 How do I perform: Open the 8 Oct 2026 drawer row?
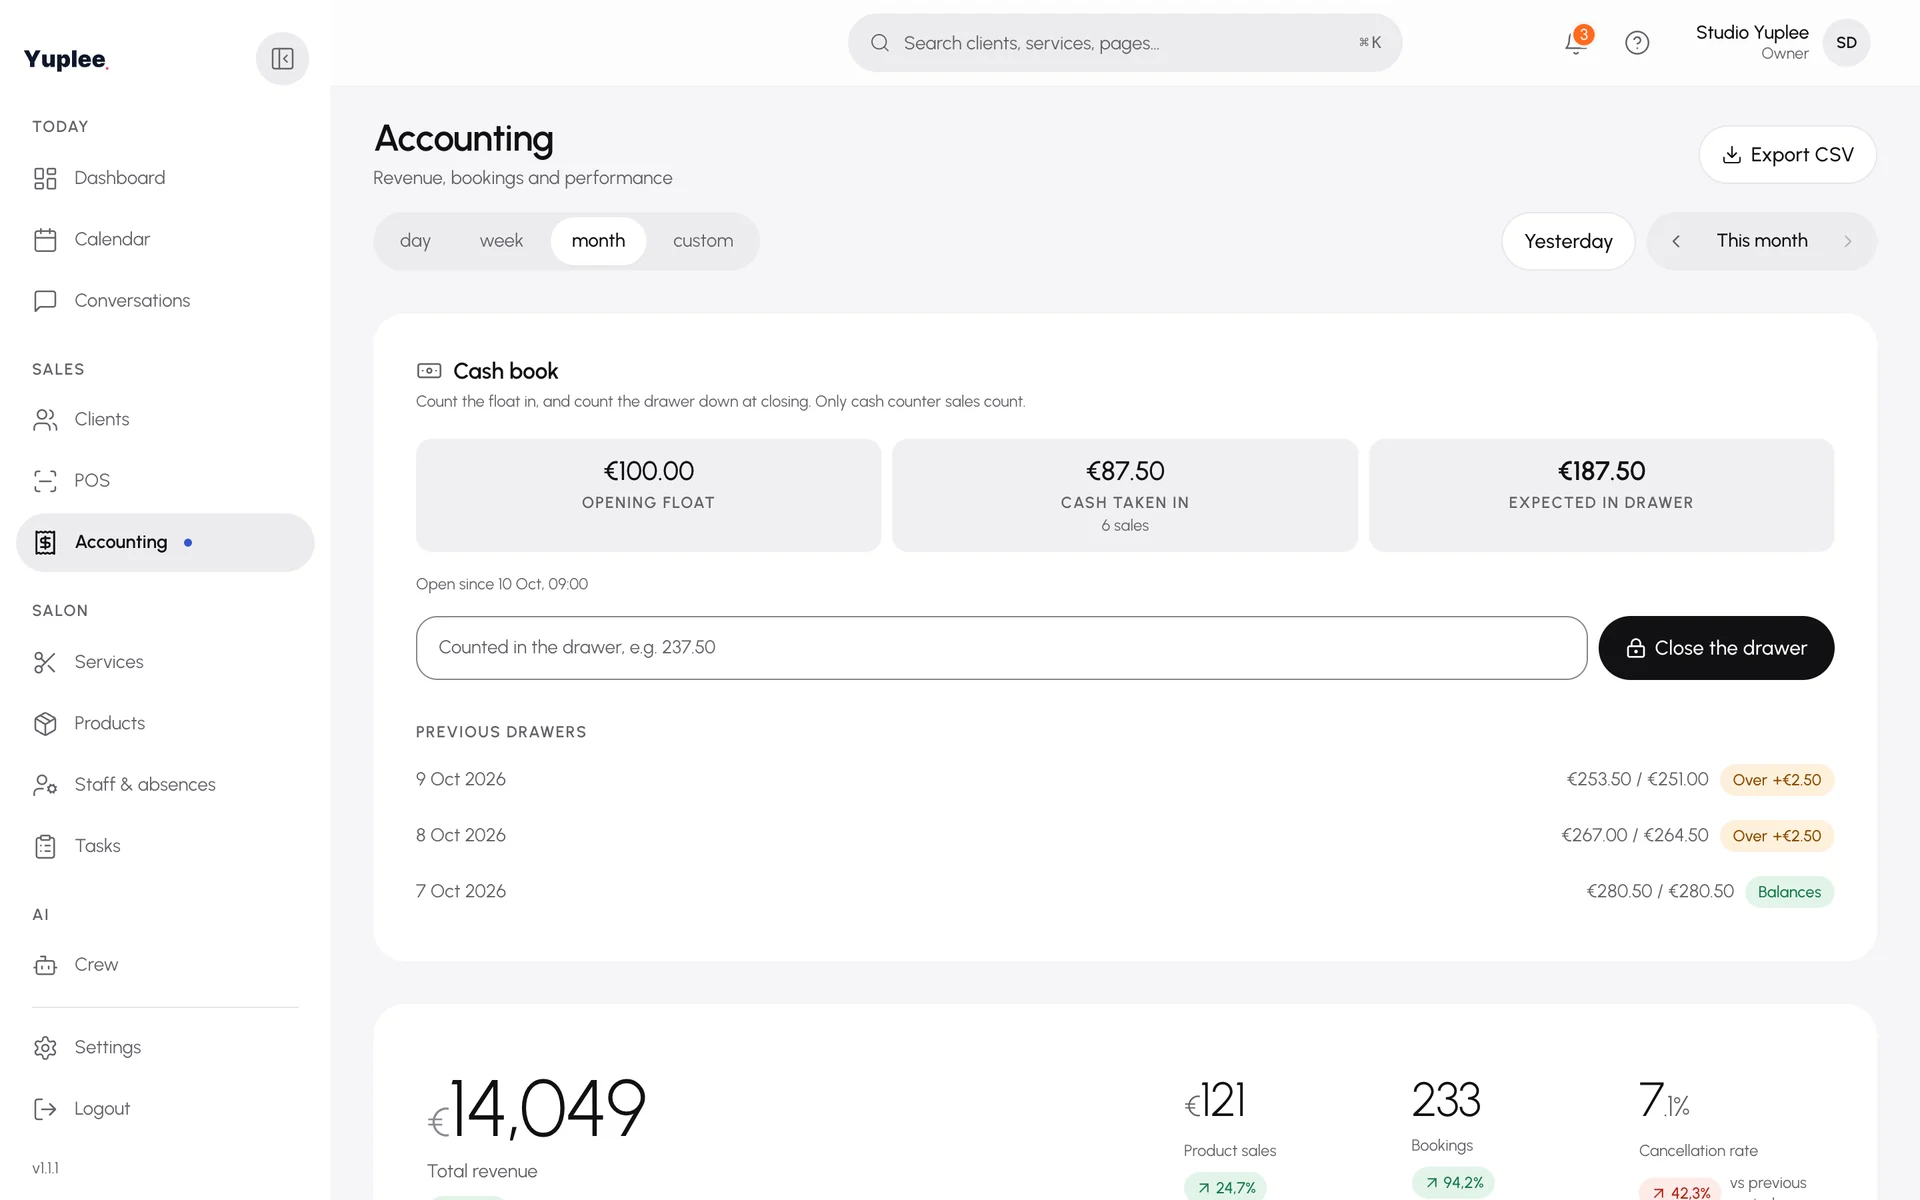click(x=1125, y=835)
